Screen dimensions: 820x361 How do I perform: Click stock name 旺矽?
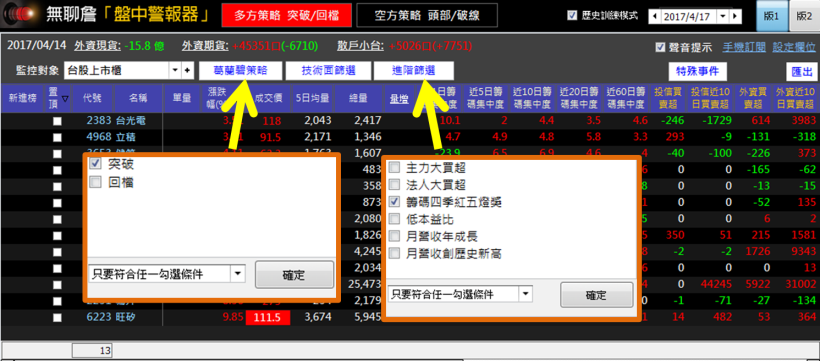pos(126,317)
